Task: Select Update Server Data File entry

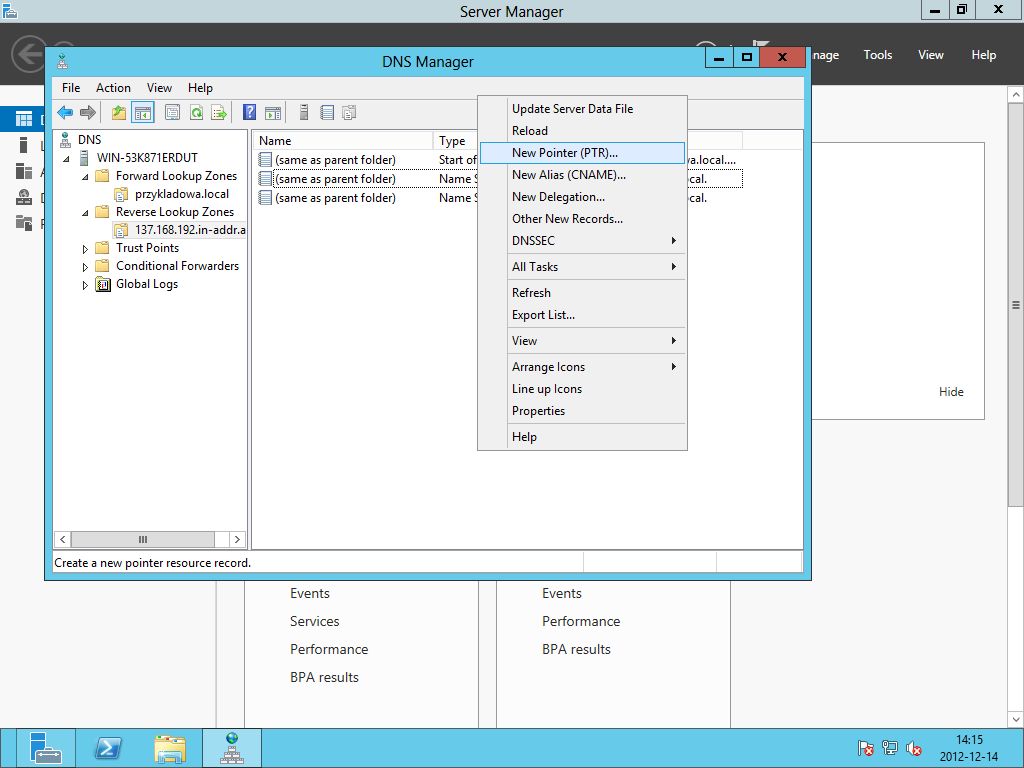Action: tap(583, 108)
